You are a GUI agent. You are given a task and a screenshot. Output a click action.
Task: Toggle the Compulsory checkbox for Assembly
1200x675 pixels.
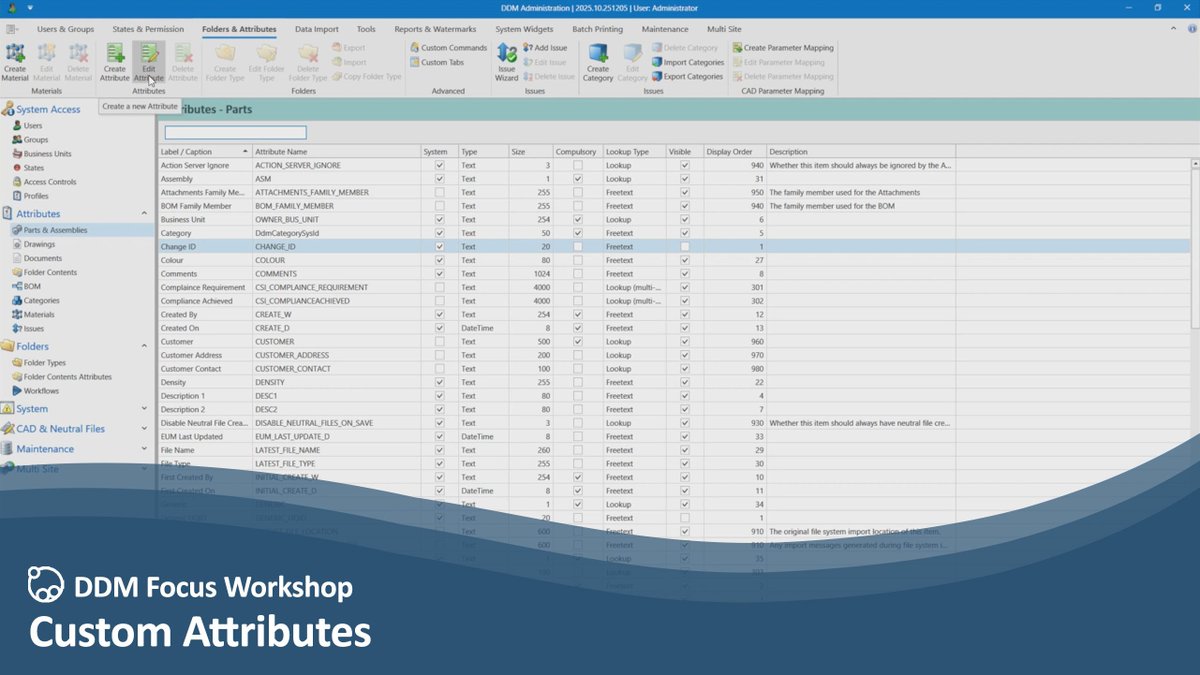click(x=578, y=178)
